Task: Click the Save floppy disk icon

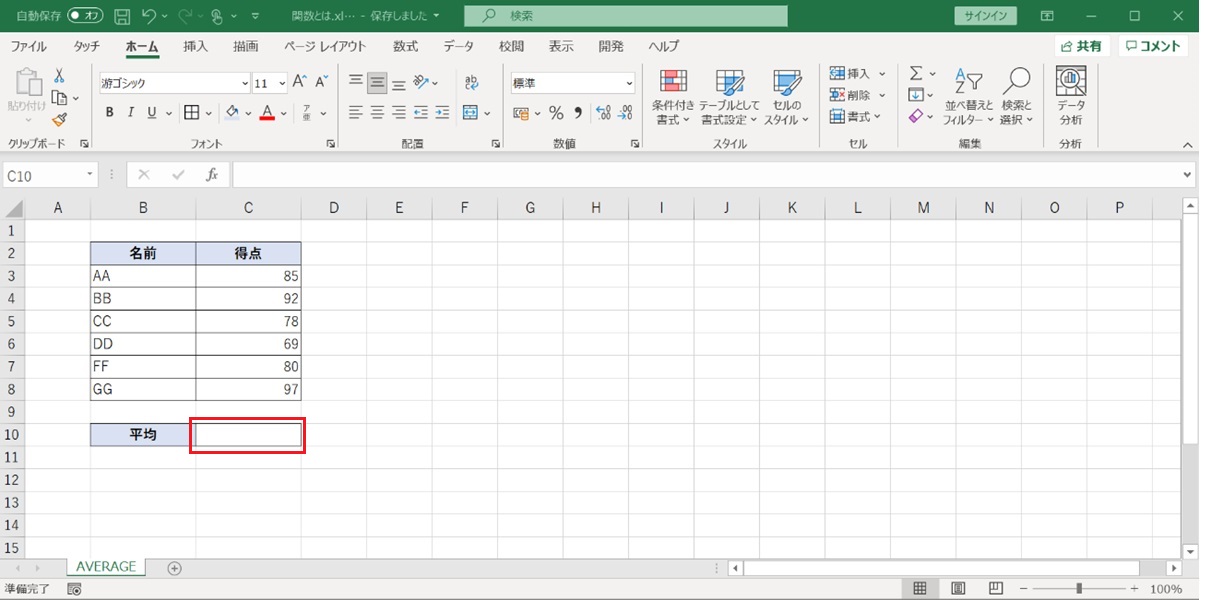Action: click(122, 16)
